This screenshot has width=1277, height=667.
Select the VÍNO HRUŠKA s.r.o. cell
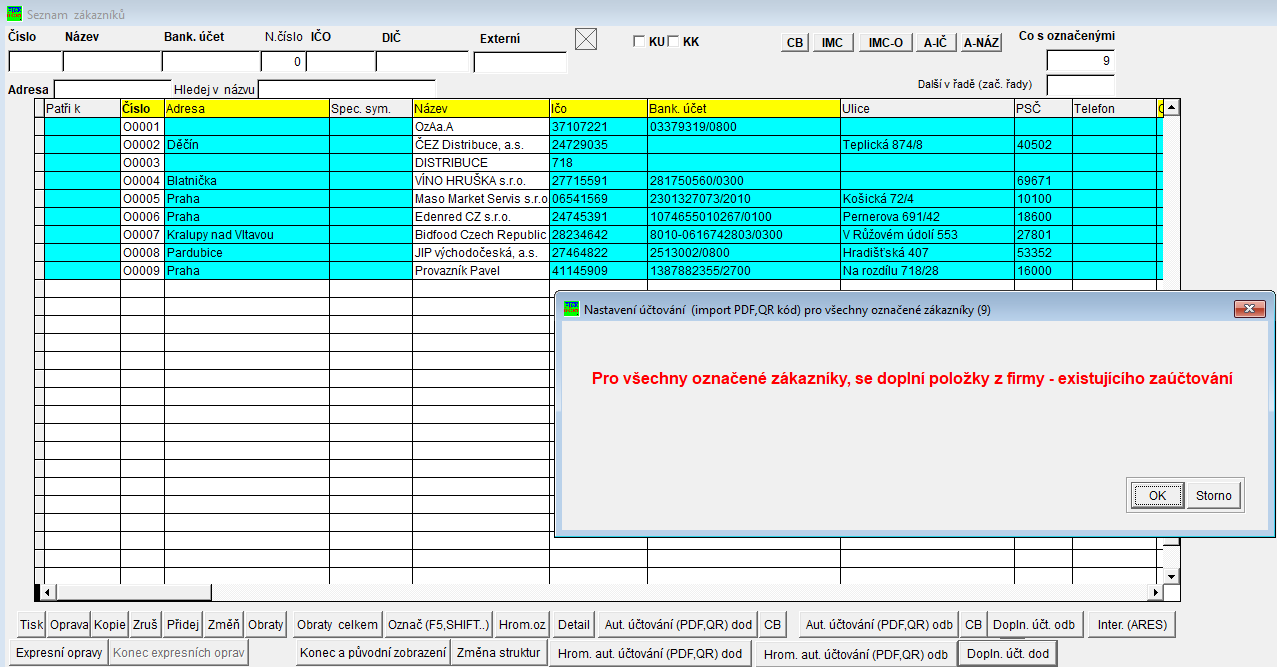[x=481, y=181]
